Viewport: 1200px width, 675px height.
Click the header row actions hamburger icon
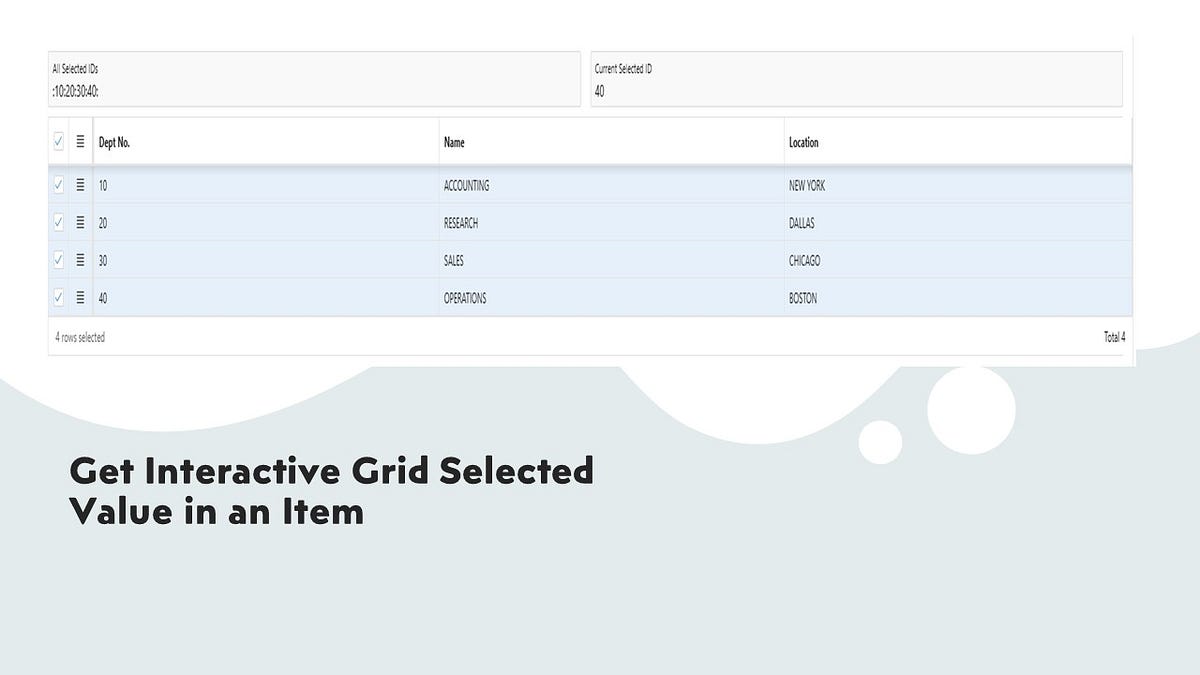click(80, 141)
